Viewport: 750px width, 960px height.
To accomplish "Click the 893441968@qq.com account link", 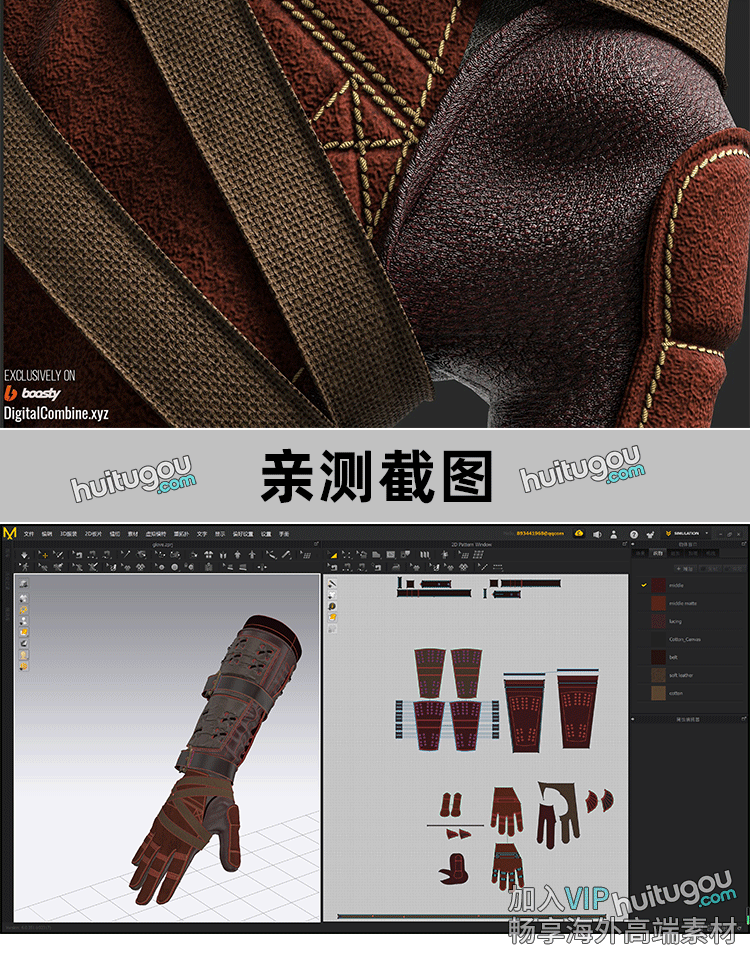I will [540, 533].
